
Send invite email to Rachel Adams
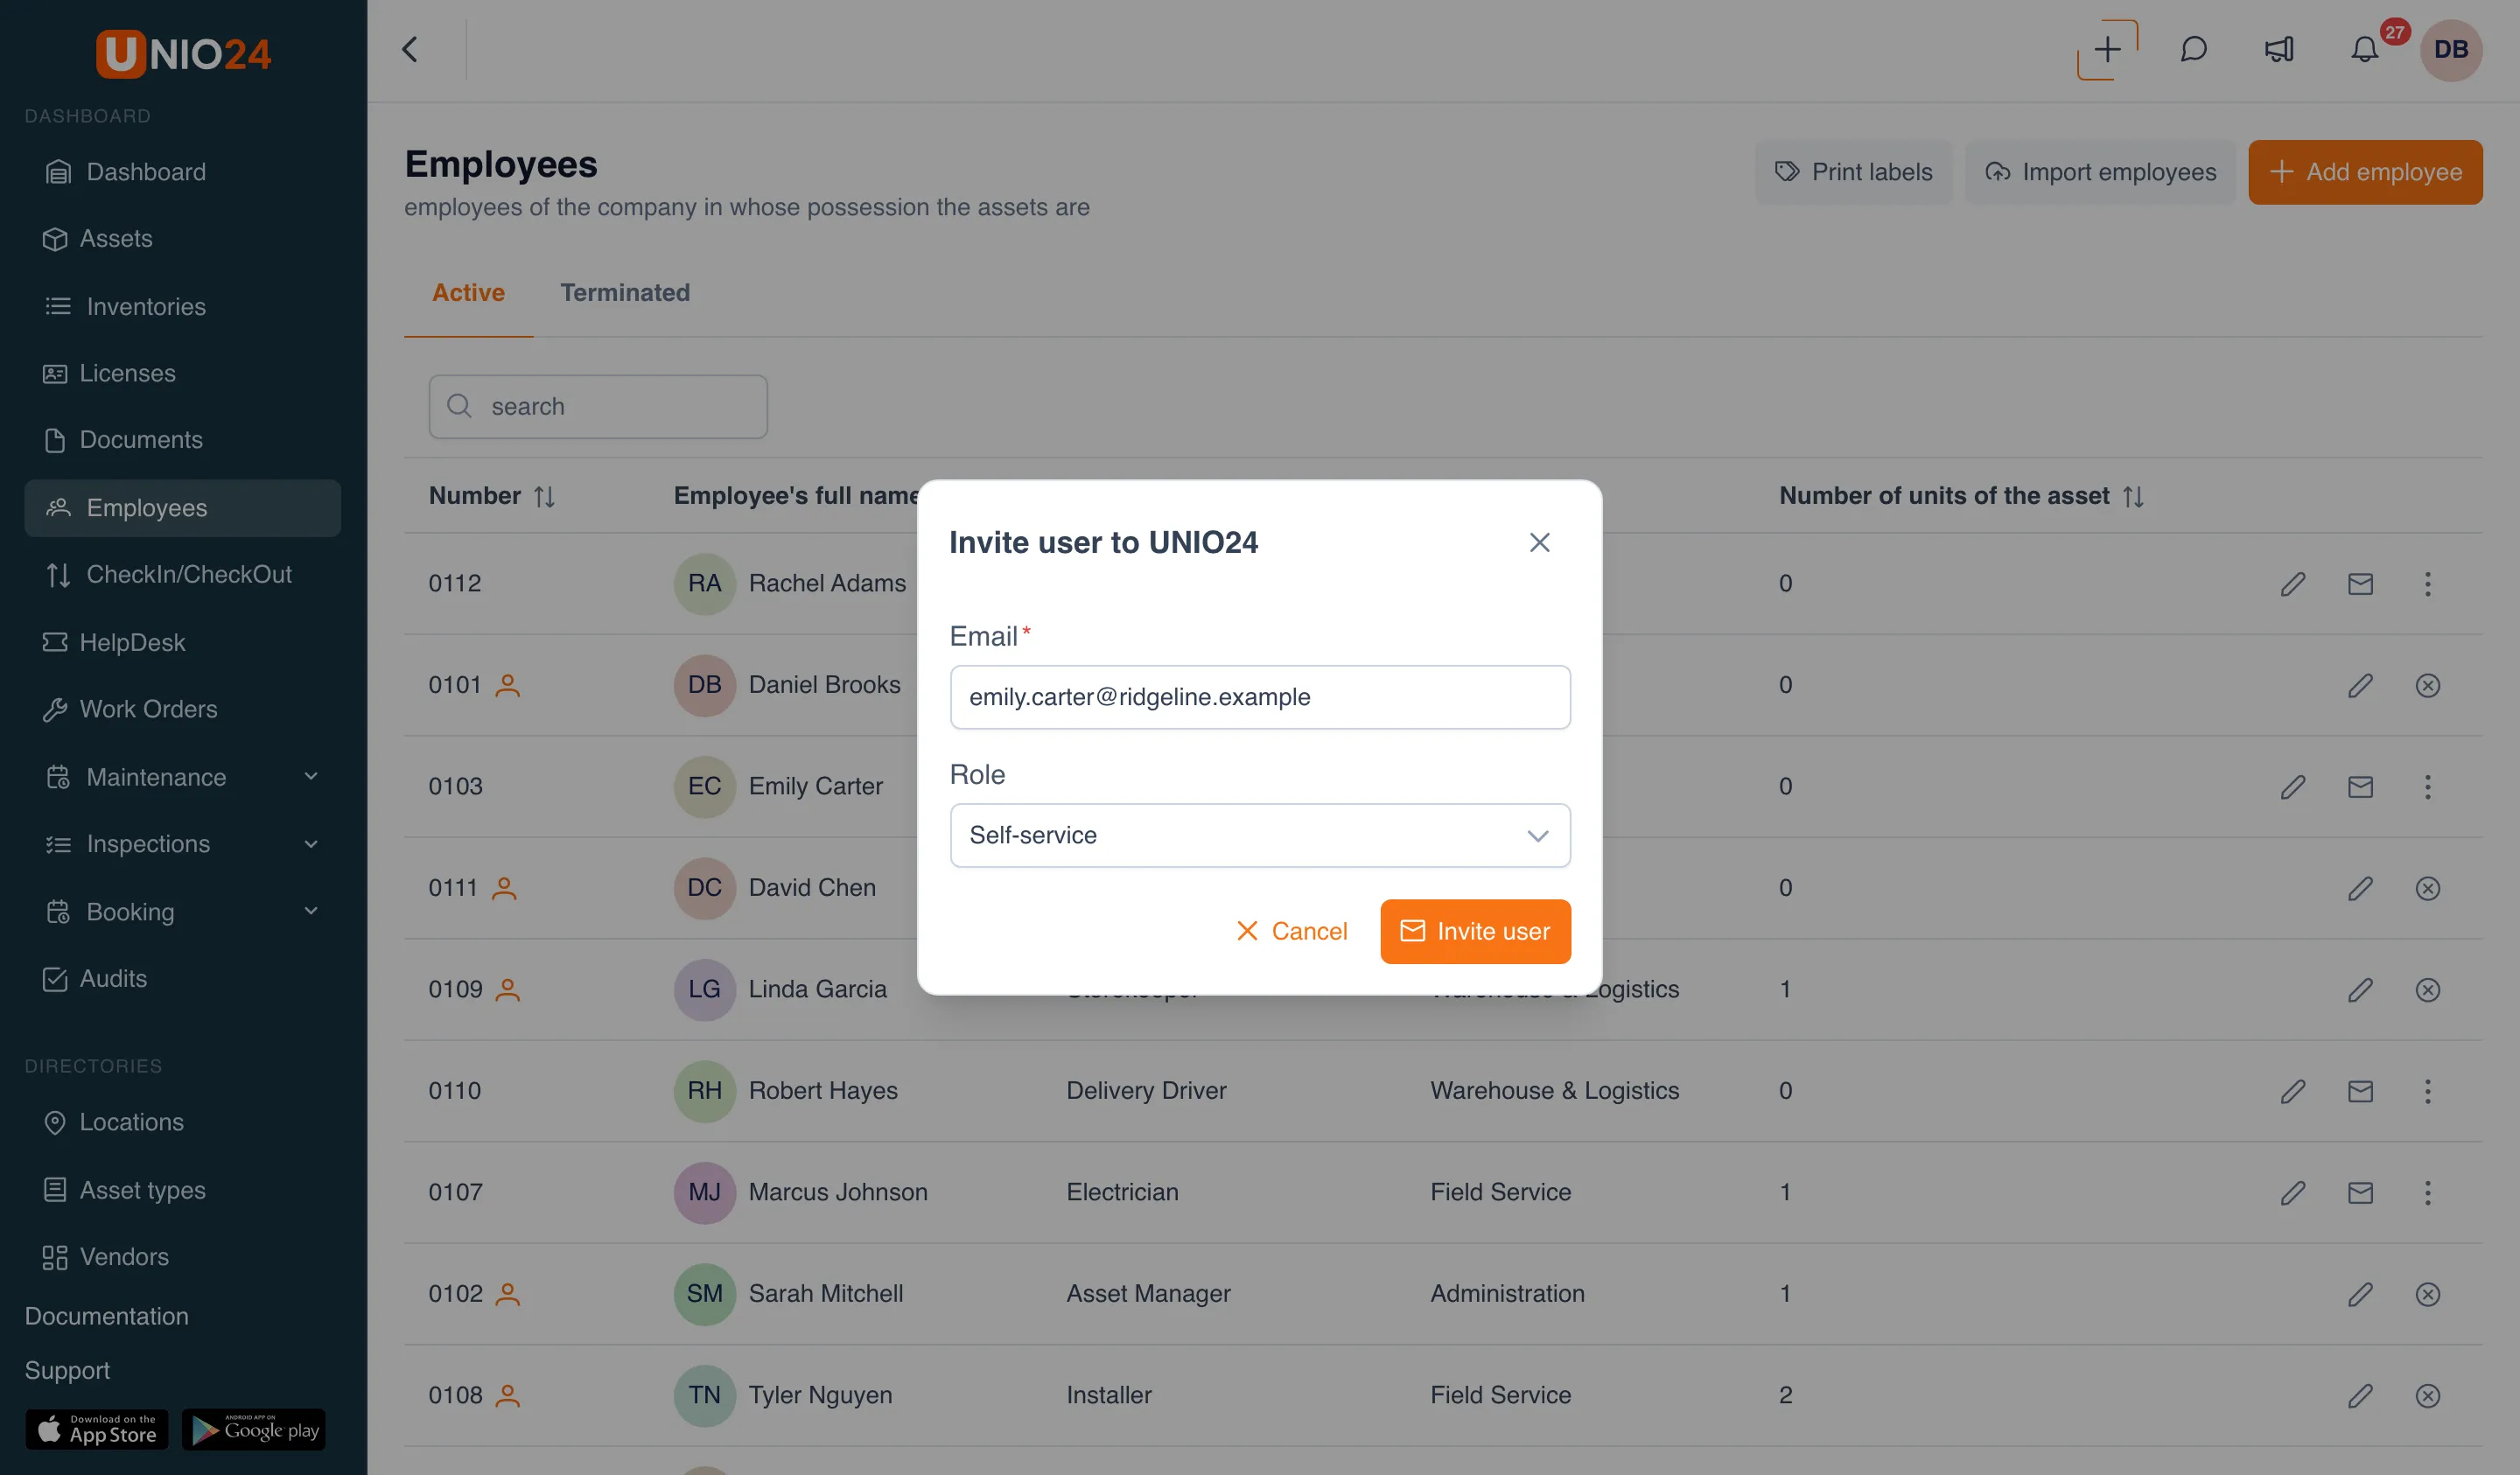click(x=2360, y=584)
